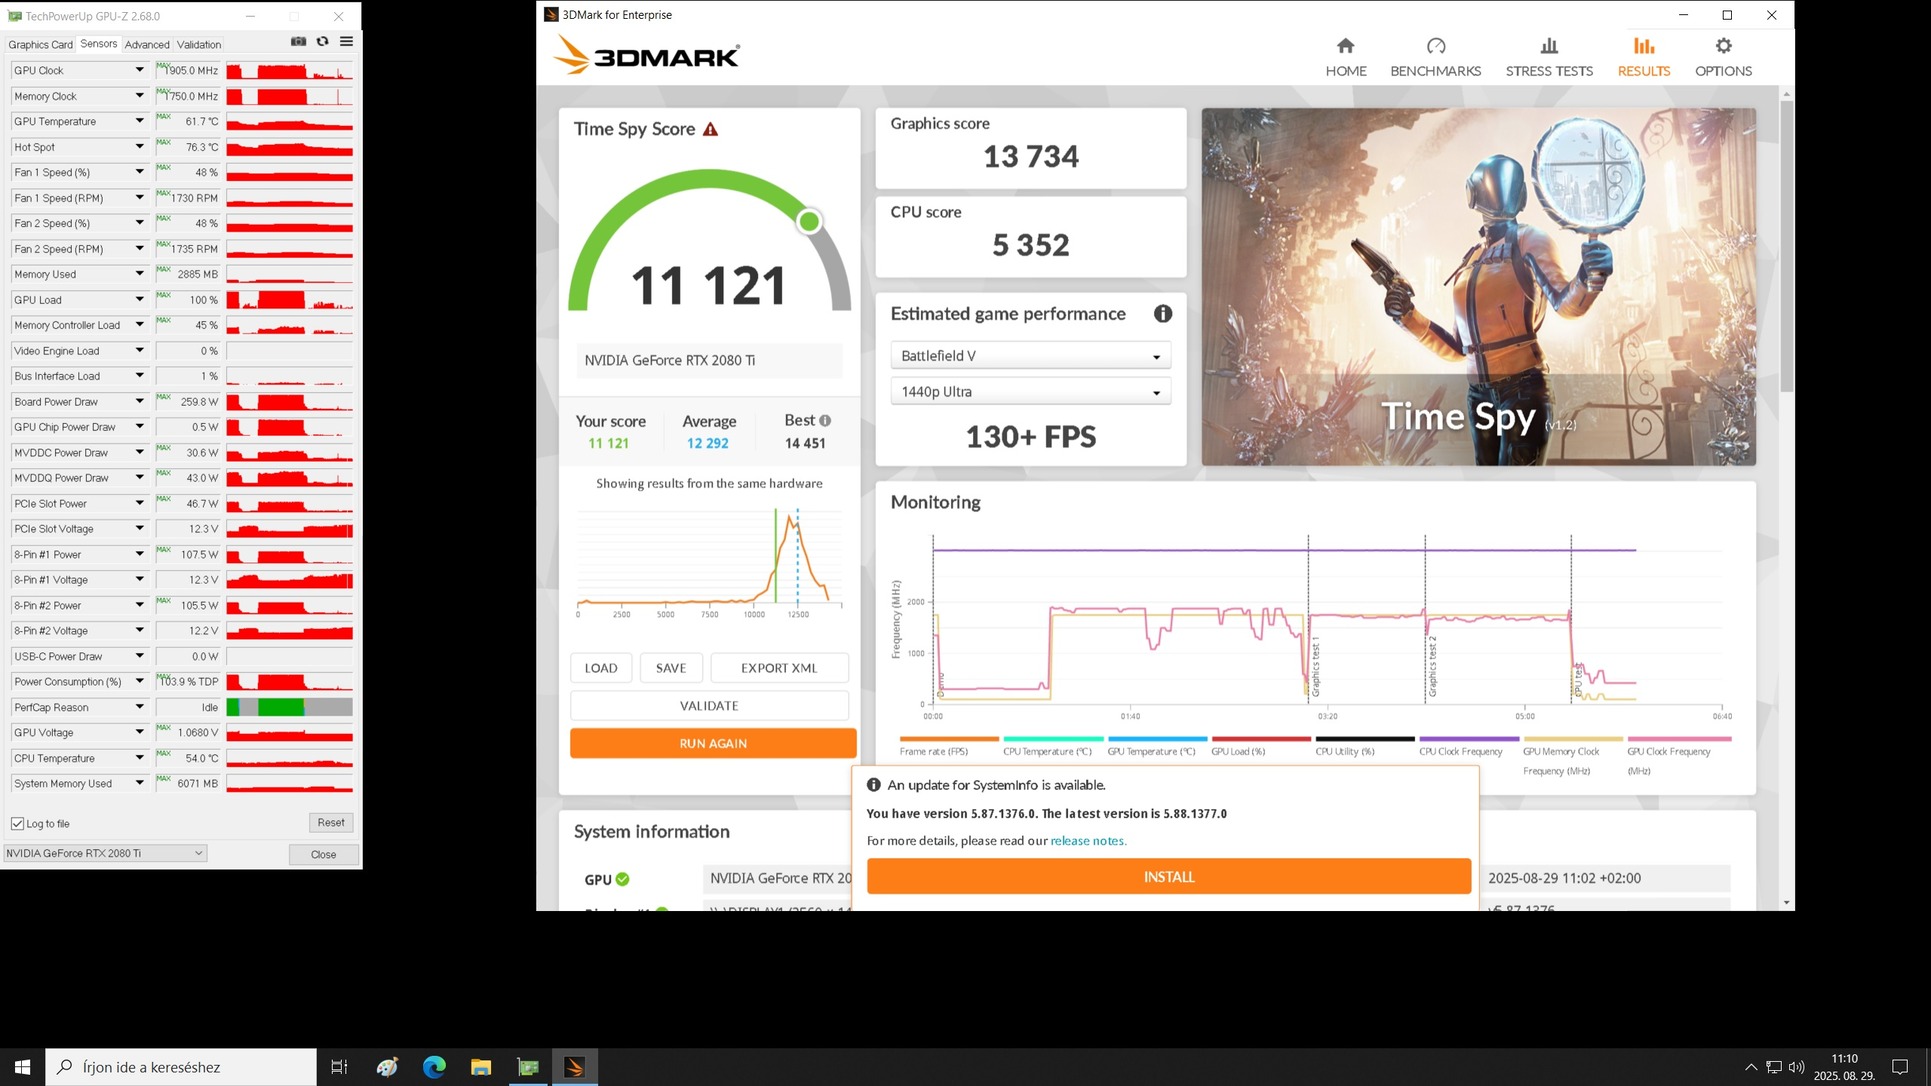Click the Time Spy score warning triangle
Image resolution: width=1931 pixels, height=1086 pixels.
710,129
